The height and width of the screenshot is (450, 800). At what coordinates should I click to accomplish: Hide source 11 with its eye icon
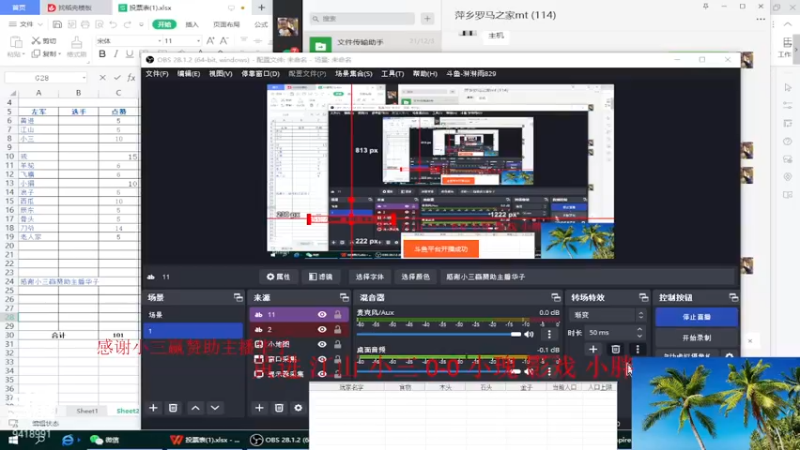pyautogui.click(x=322, y=315)
